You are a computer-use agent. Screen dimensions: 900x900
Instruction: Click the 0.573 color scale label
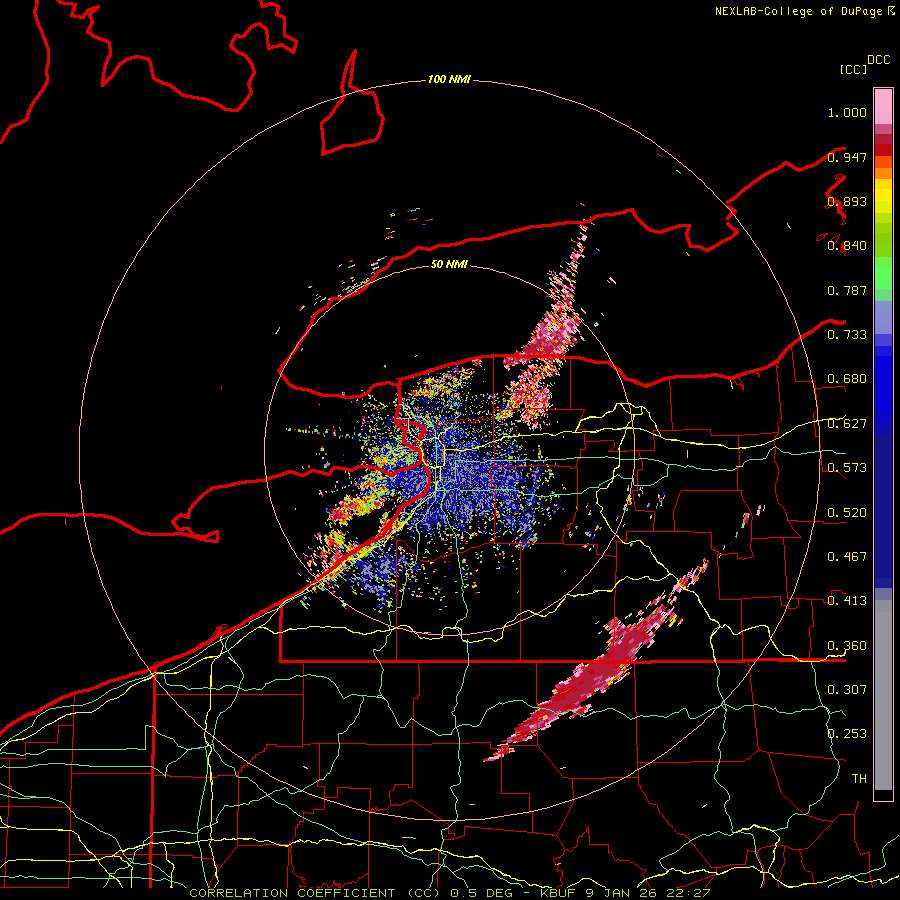click(847, 468)
